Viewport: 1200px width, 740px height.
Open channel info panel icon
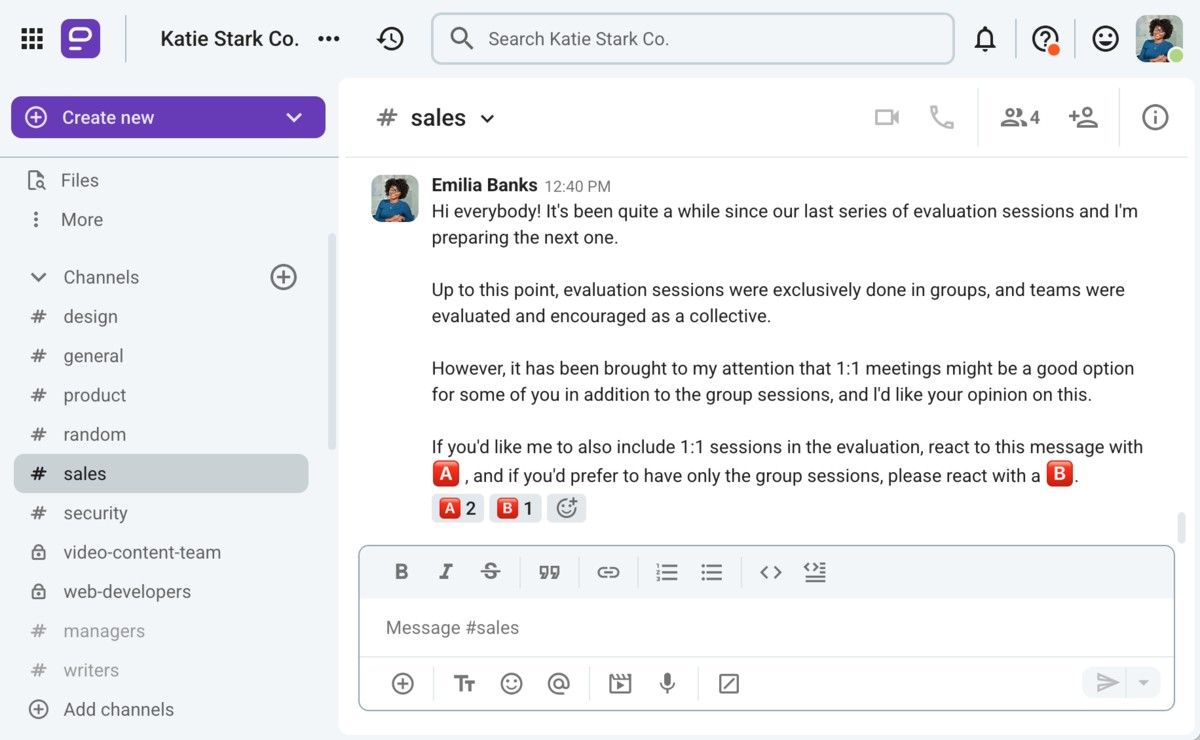coord(1155,118)
